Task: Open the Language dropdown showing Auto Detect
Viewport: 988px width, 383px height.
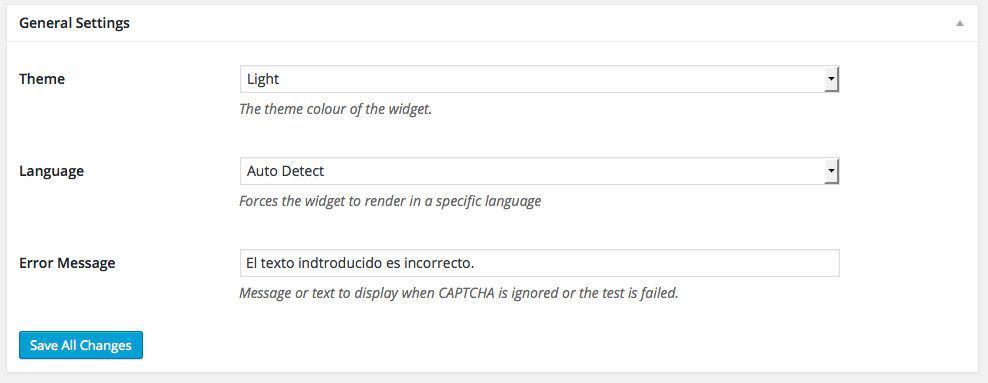Action: (539, 171)
